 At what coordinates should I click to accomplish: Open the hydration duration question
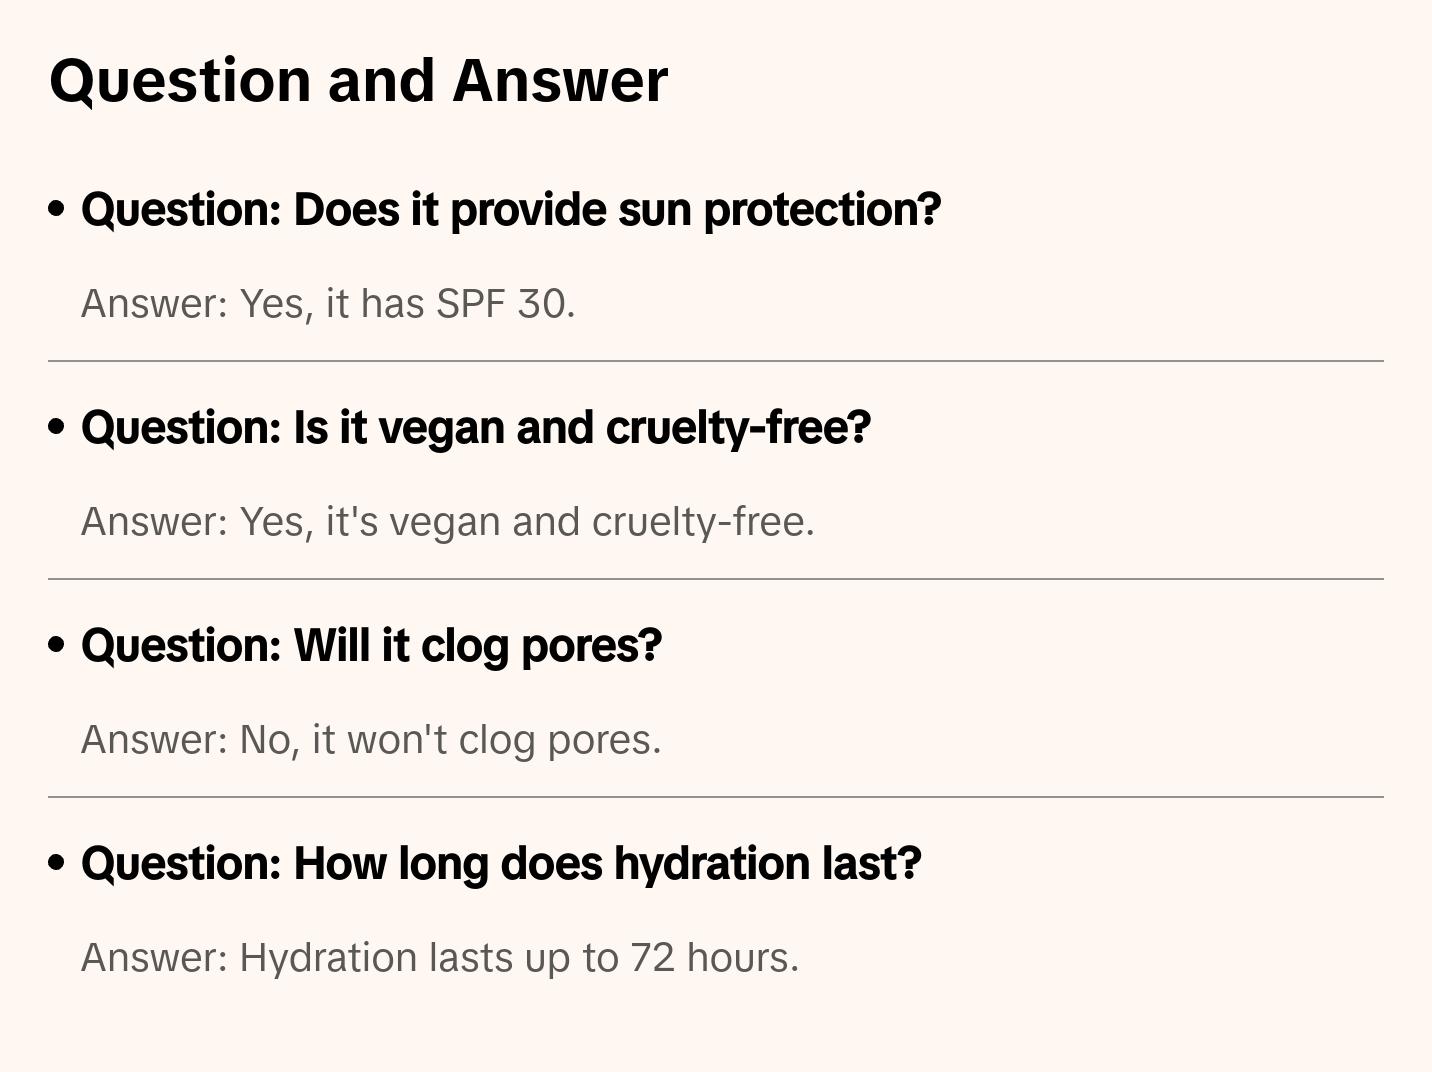click(501, 863)
